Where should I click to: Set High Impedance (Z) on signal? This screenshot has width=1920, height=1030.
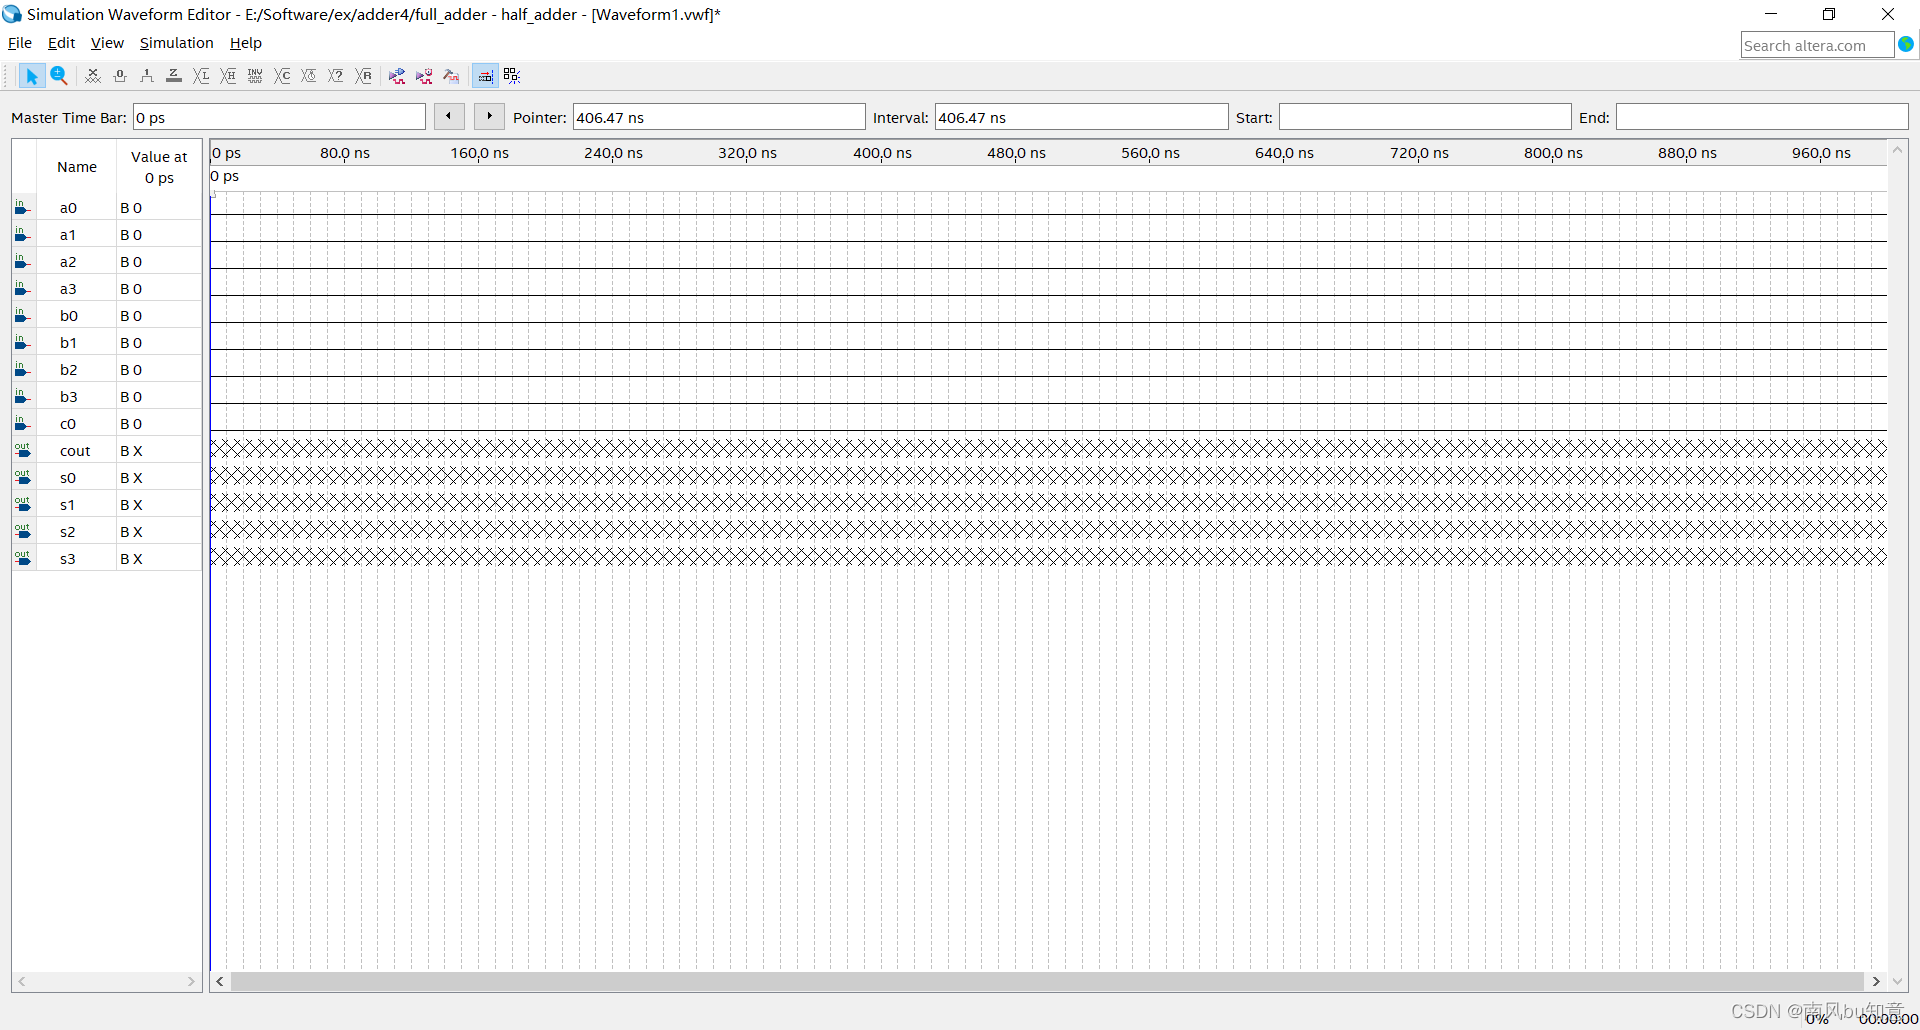(174, 76)
